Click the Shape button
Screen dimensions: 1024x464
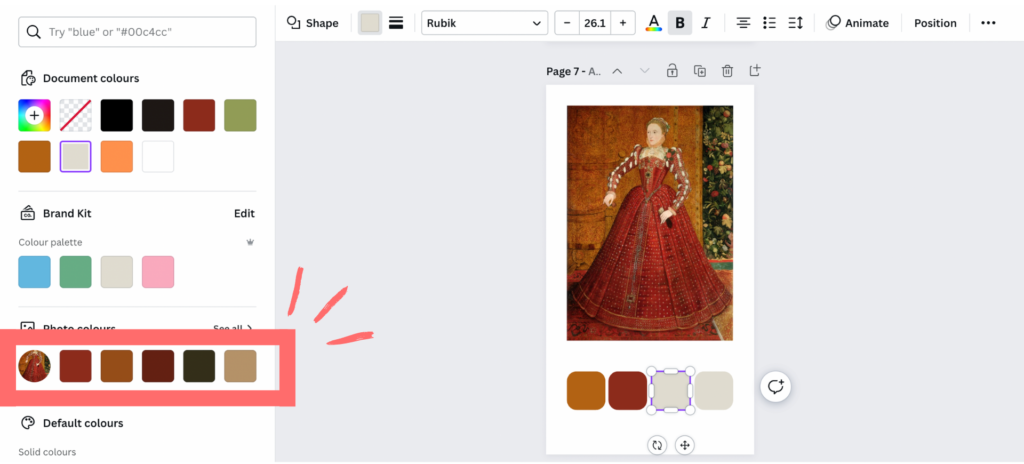tap(312, 23)
